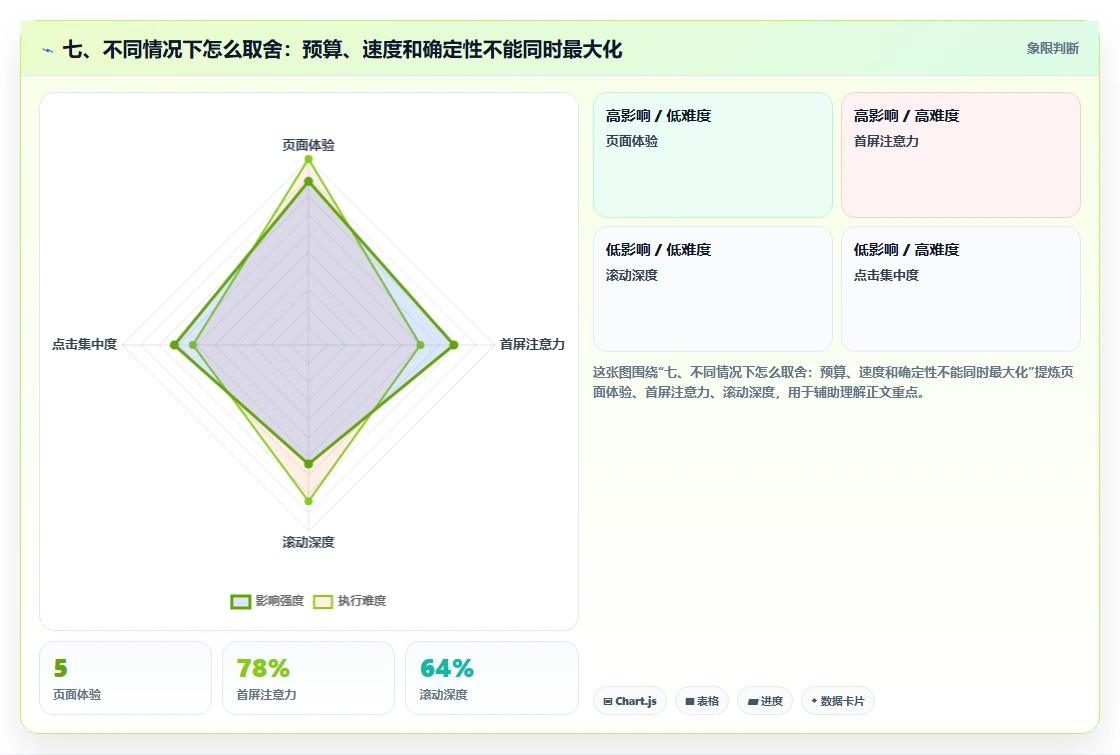Click the 点击集中度 text in low-impact card
Viewport: 1120px width, 755px height.
coord(886,275)
